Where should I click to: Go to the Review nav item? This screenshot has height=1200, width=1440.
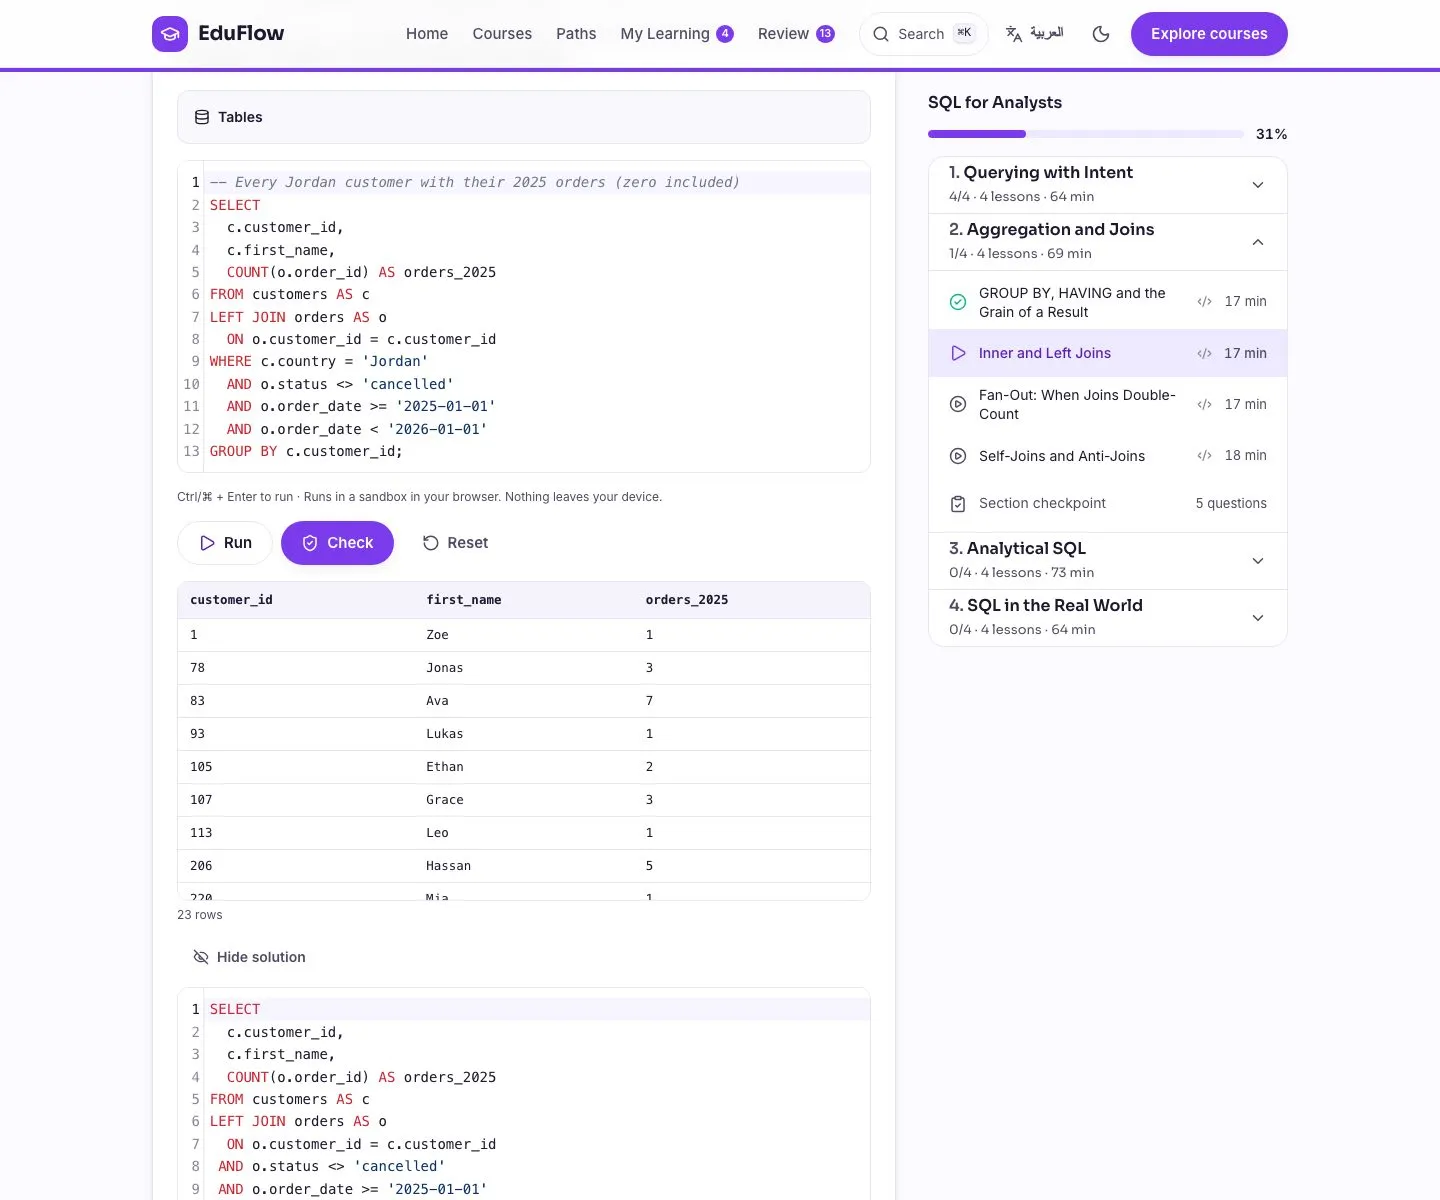point(796,34)
